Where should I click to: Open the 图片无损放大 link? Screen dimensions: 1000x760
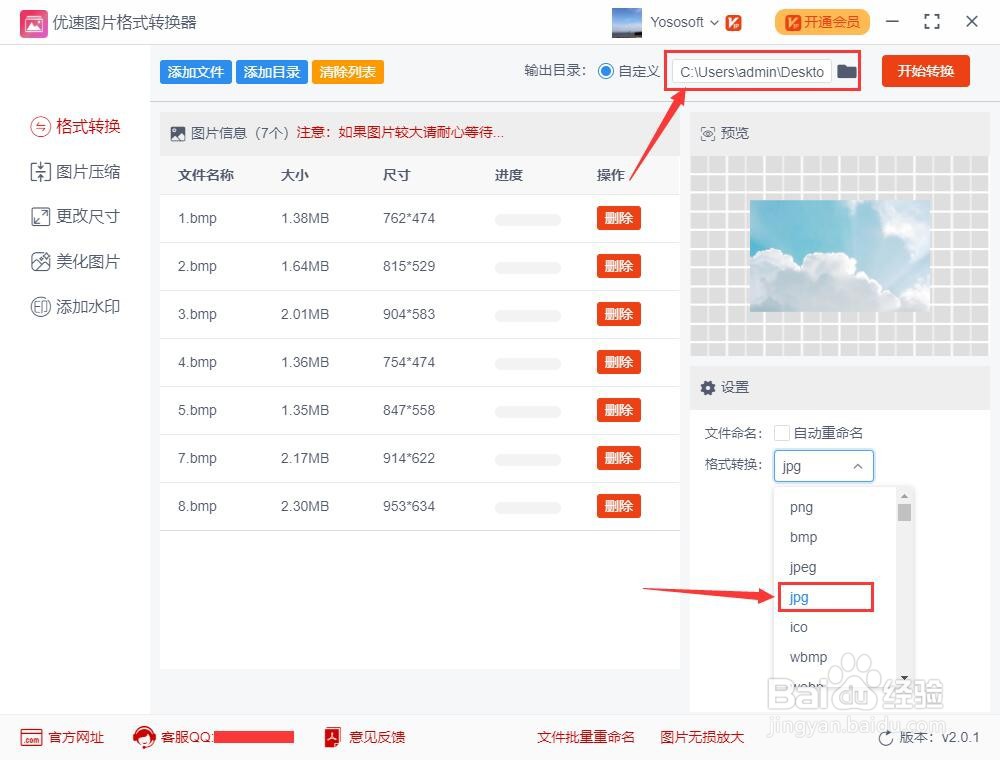tap(702, 738)
